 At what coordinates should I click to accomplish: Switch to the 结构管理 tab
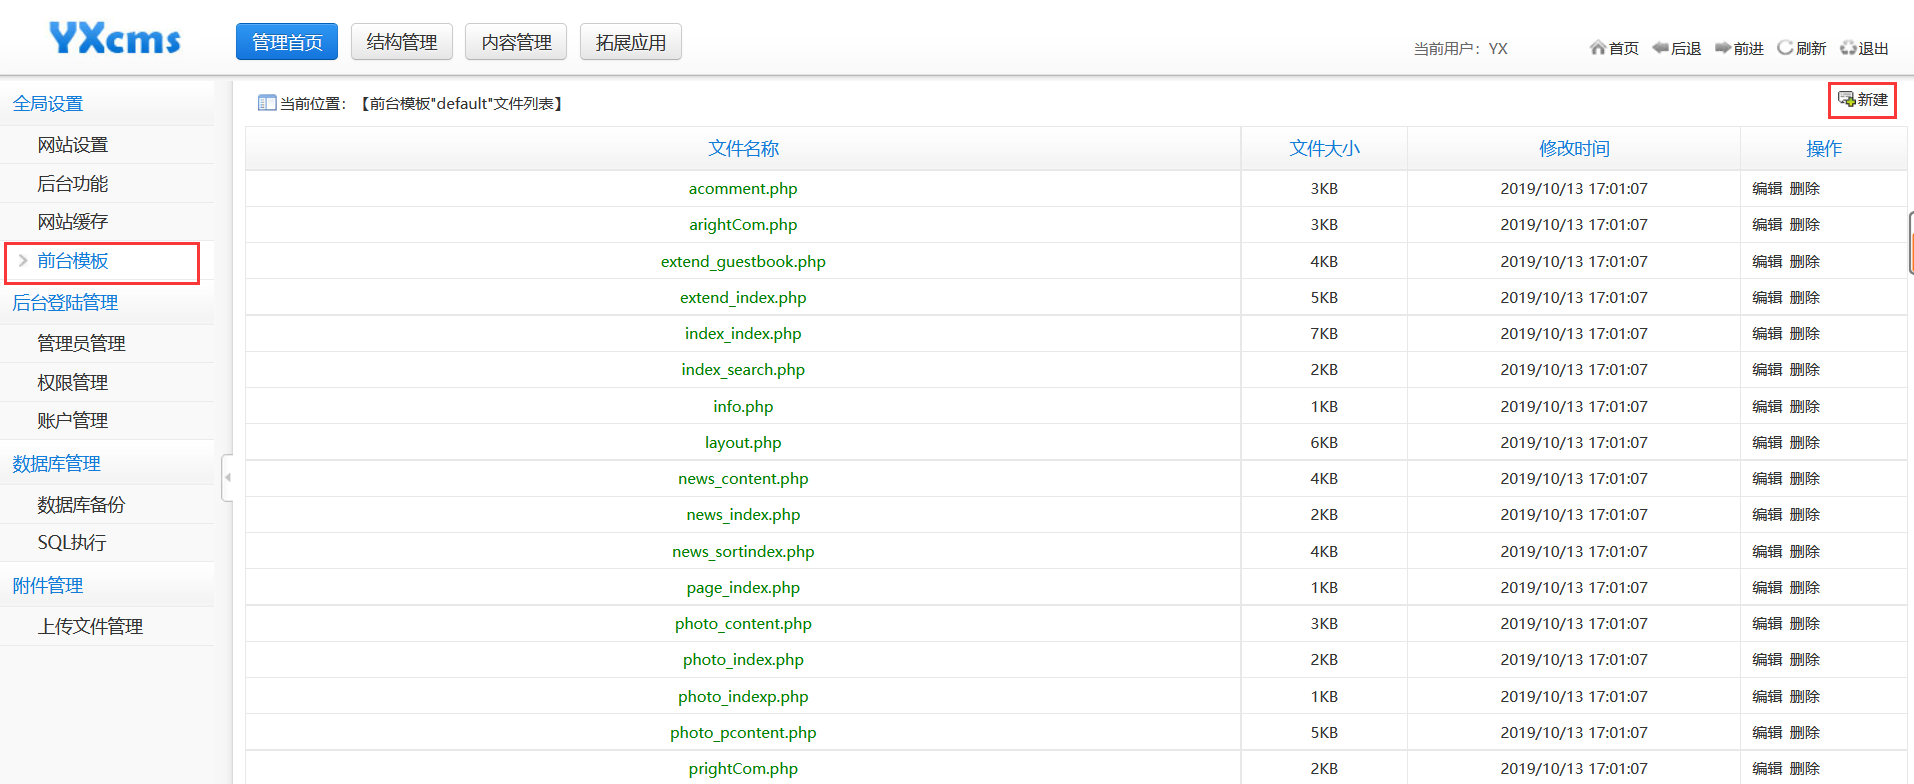[x=402, y=42]
